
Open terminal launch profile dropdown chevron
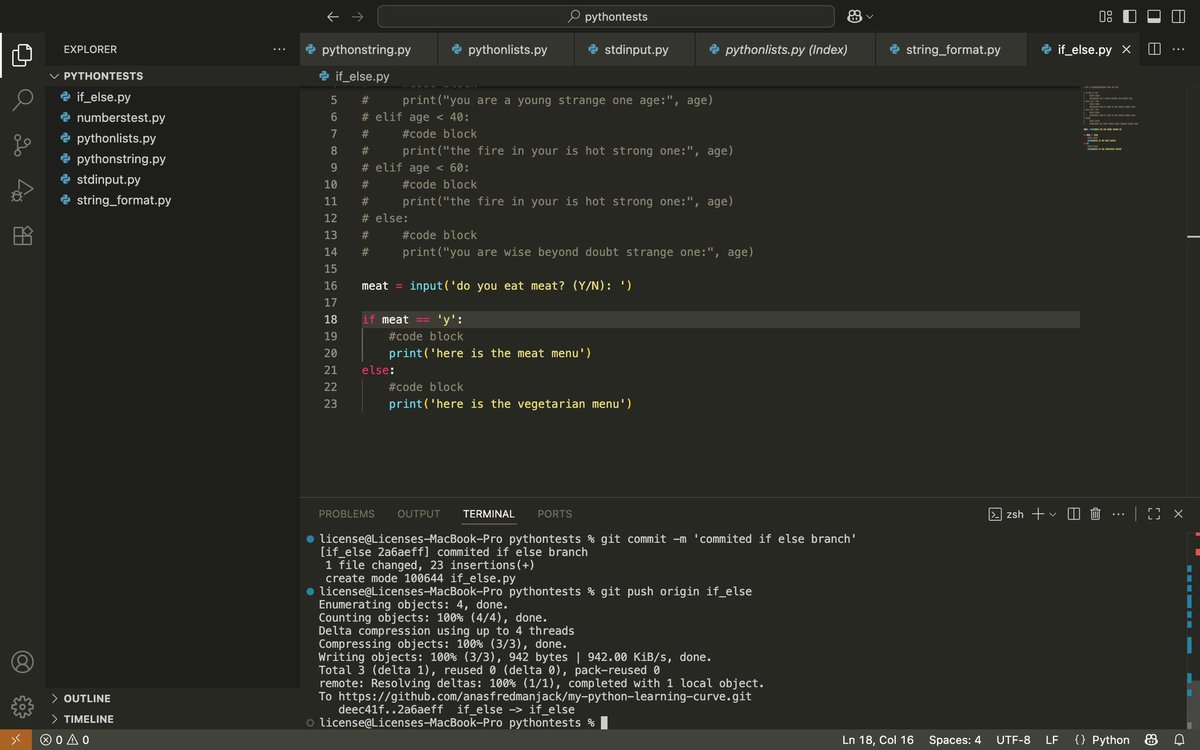[x=1052, y=514]
